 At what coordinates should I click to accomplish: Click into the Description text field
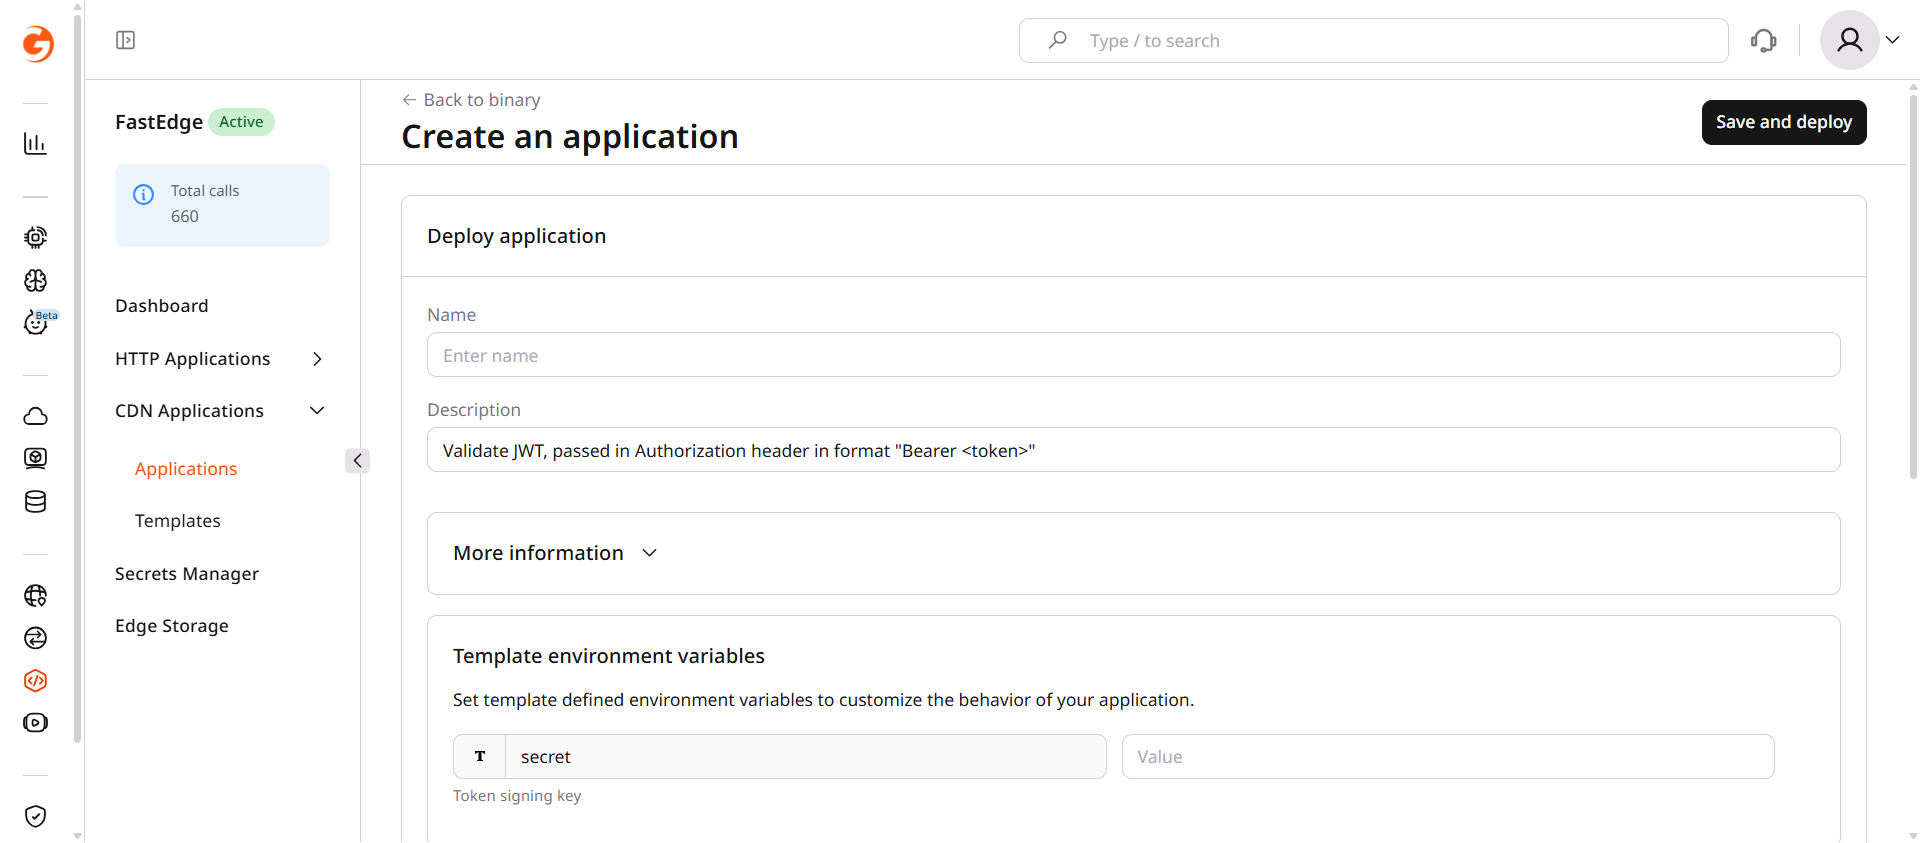(x=1133, y=450)
